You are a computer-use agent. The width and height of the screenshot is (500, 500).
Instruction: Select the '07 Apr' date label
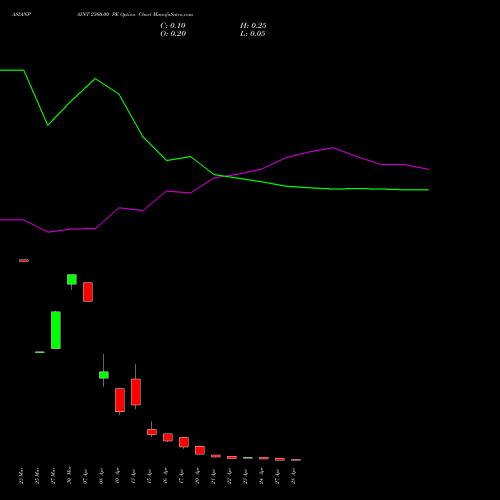point(85,476)
